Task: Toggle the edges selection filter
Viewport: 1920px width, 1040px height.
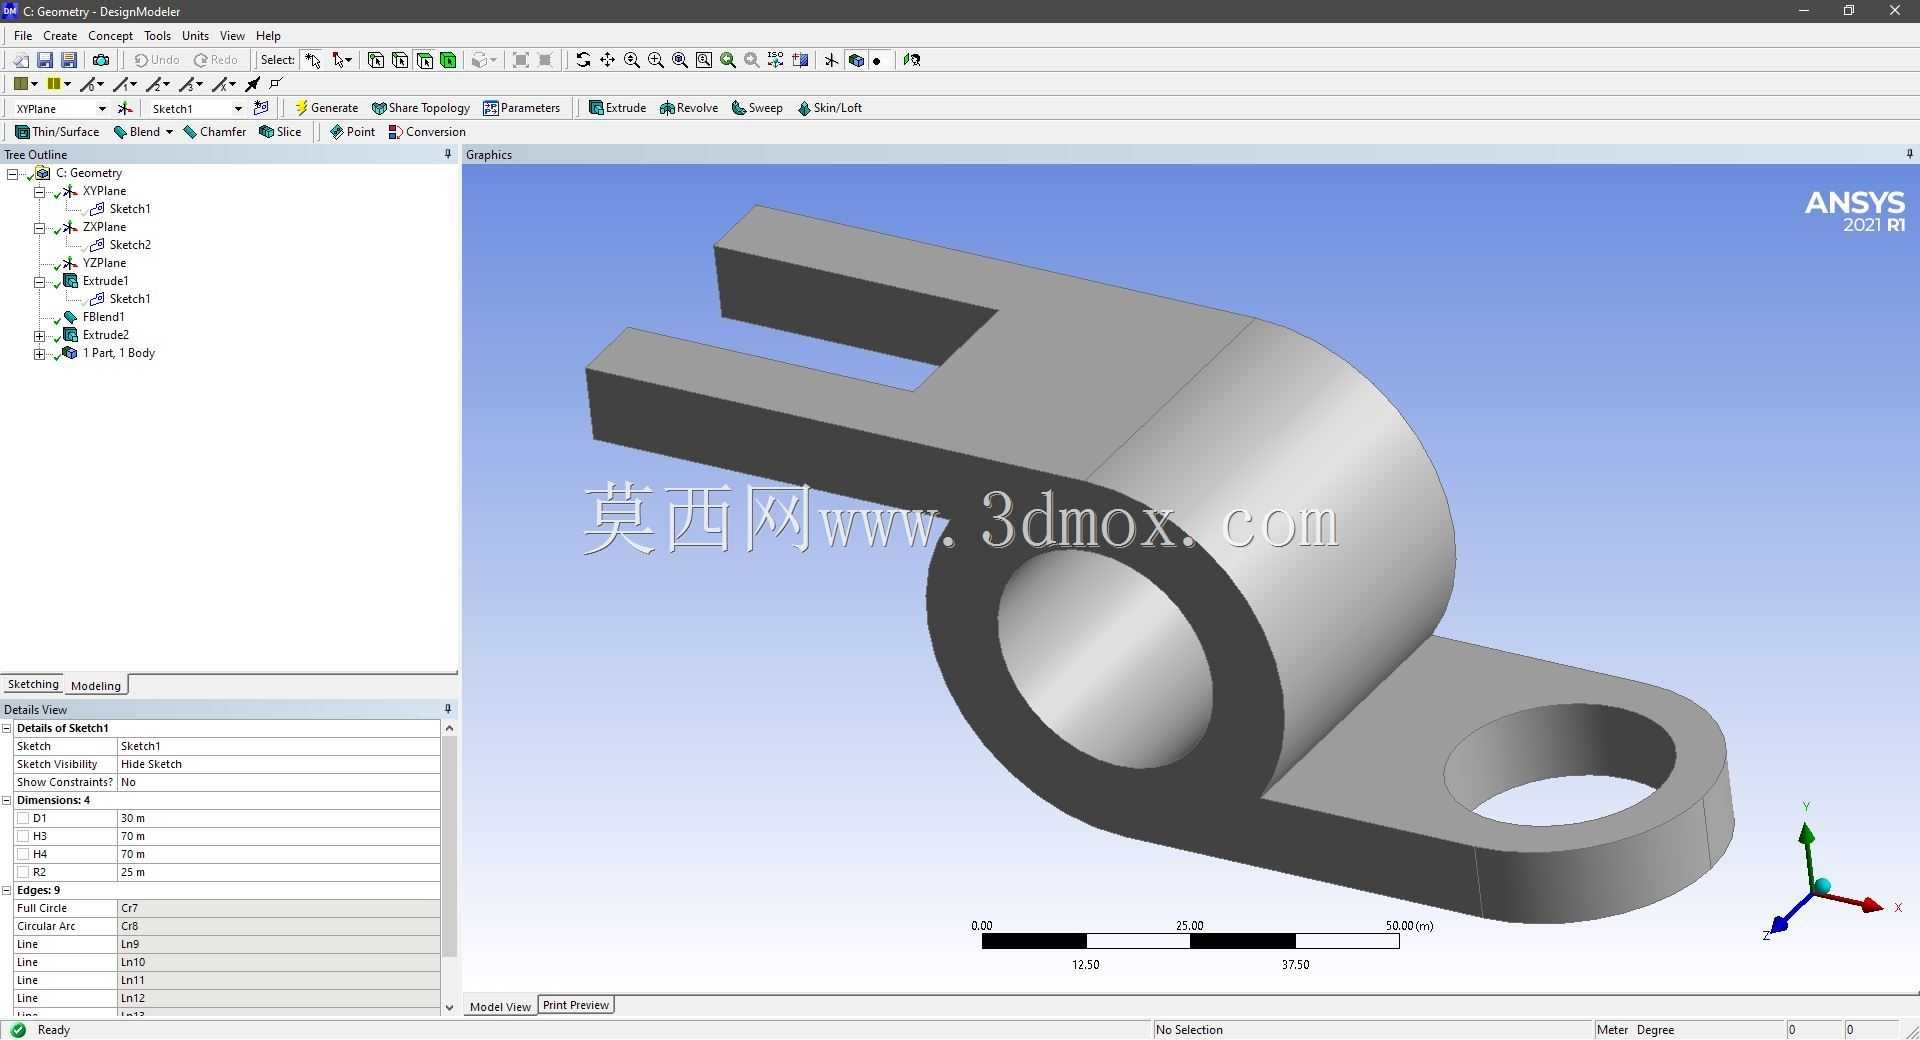Action: 400,60
